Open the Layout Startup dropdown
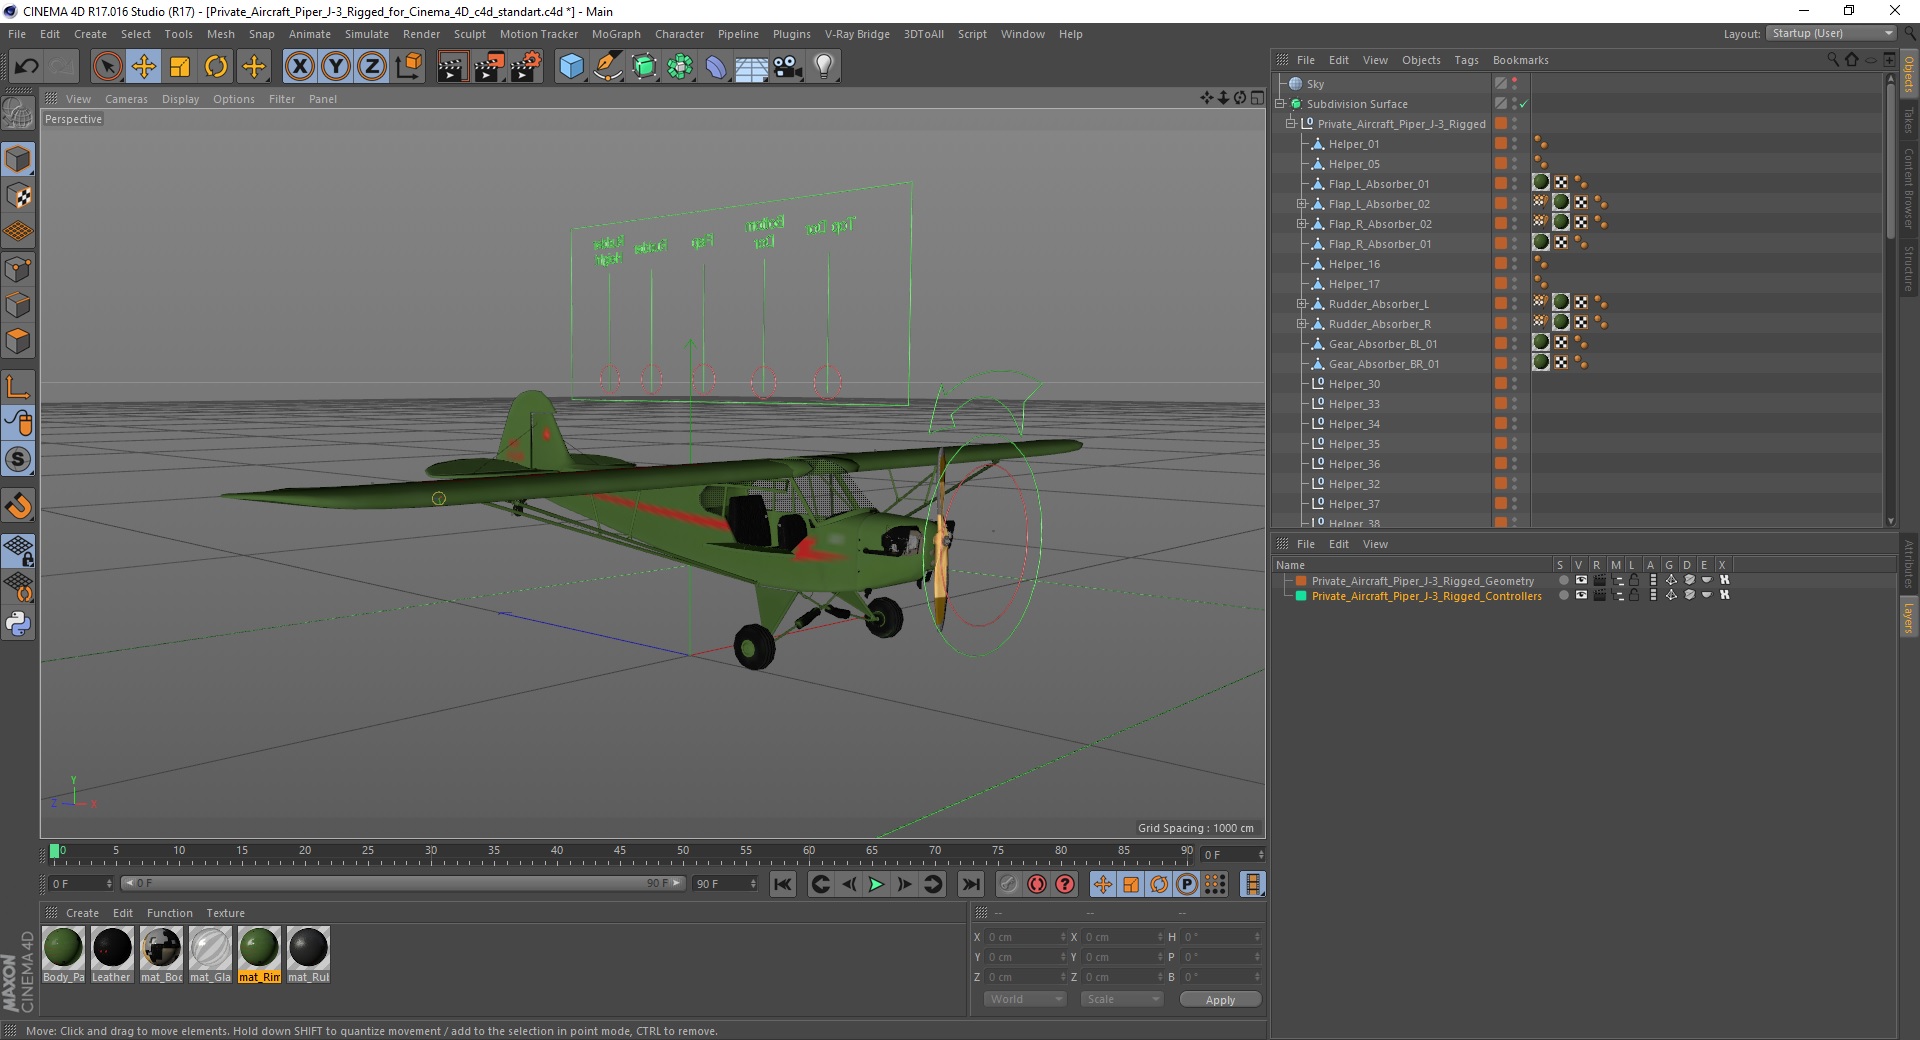This screenshot has width=1920, height=1040. click(1831, 33)
